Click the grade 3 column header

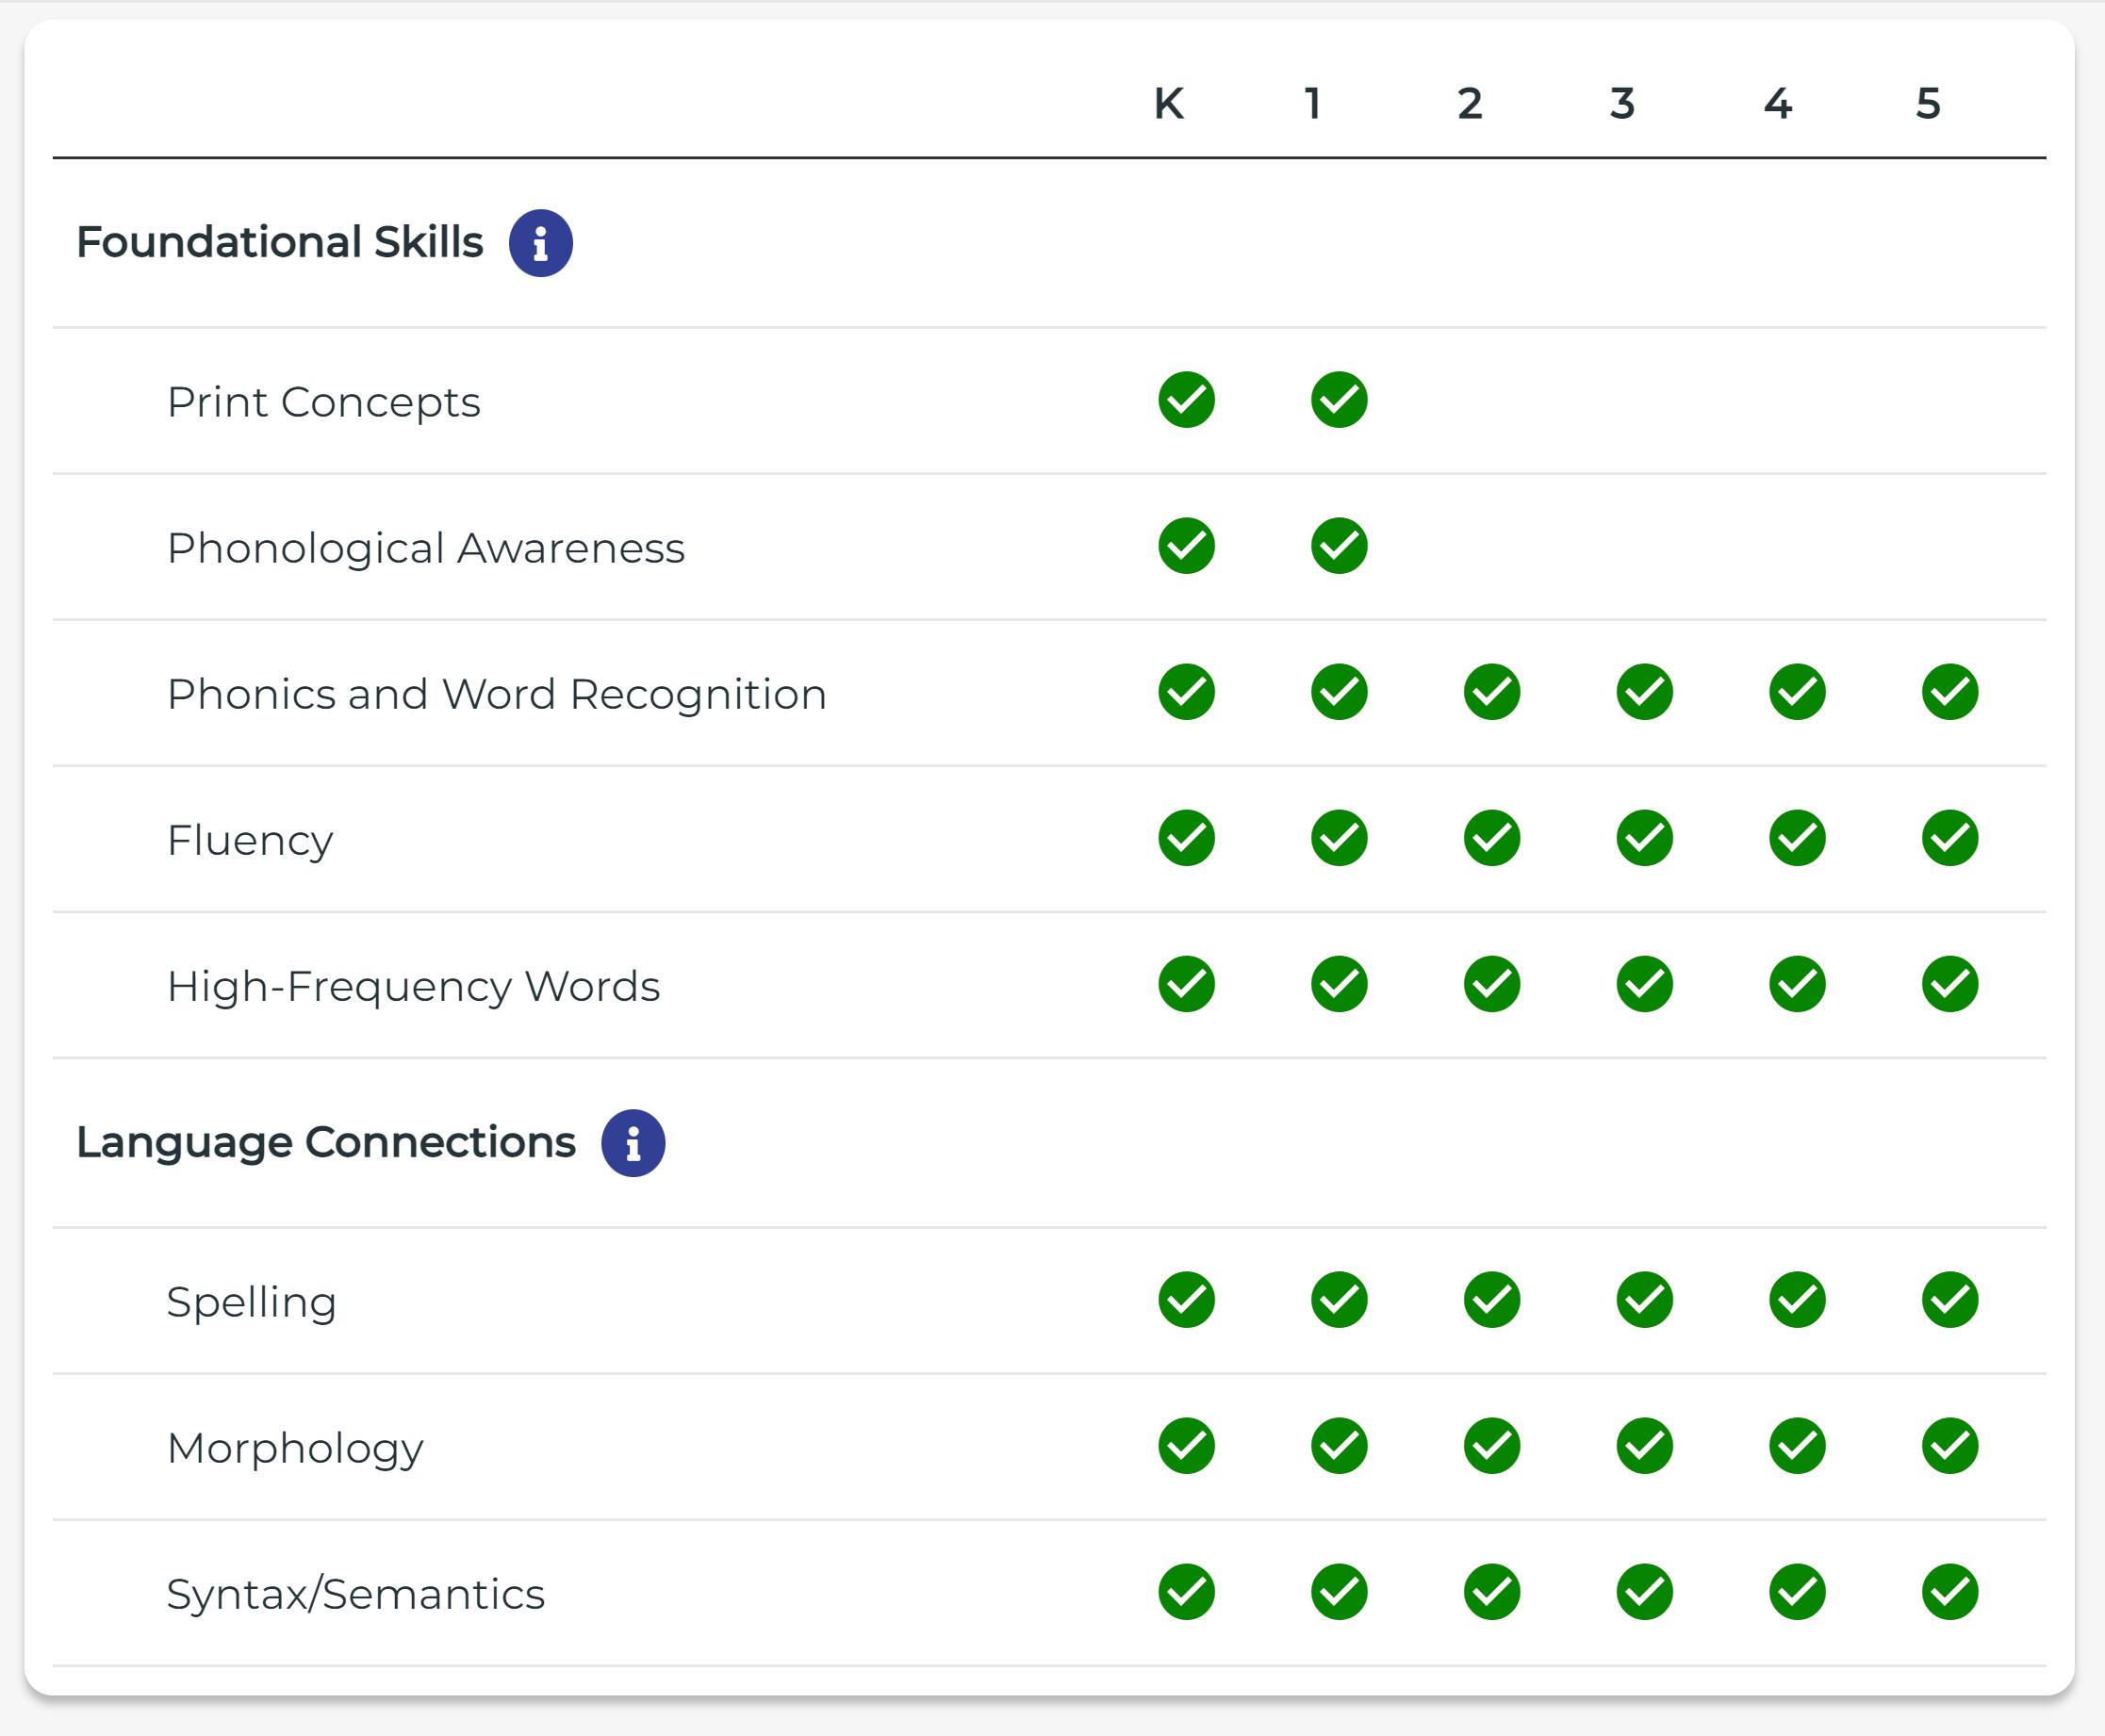(1622, 104)
